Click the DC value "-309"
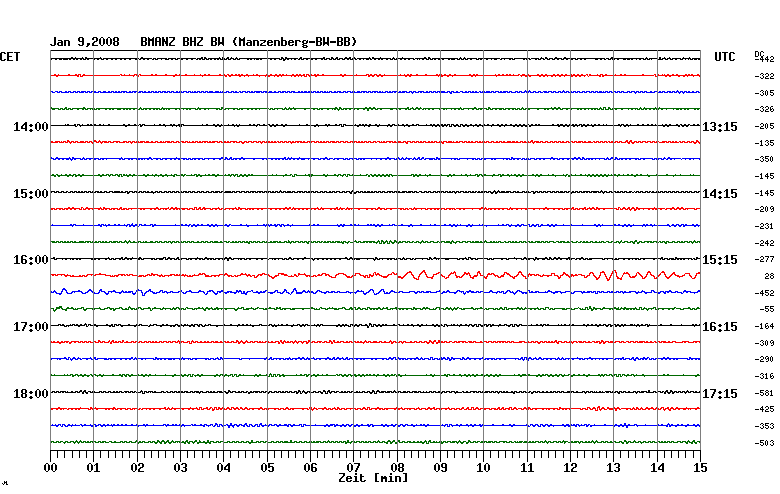Image resolution: width=780 pixels, height=494 pixels. (x=765, y=343)
